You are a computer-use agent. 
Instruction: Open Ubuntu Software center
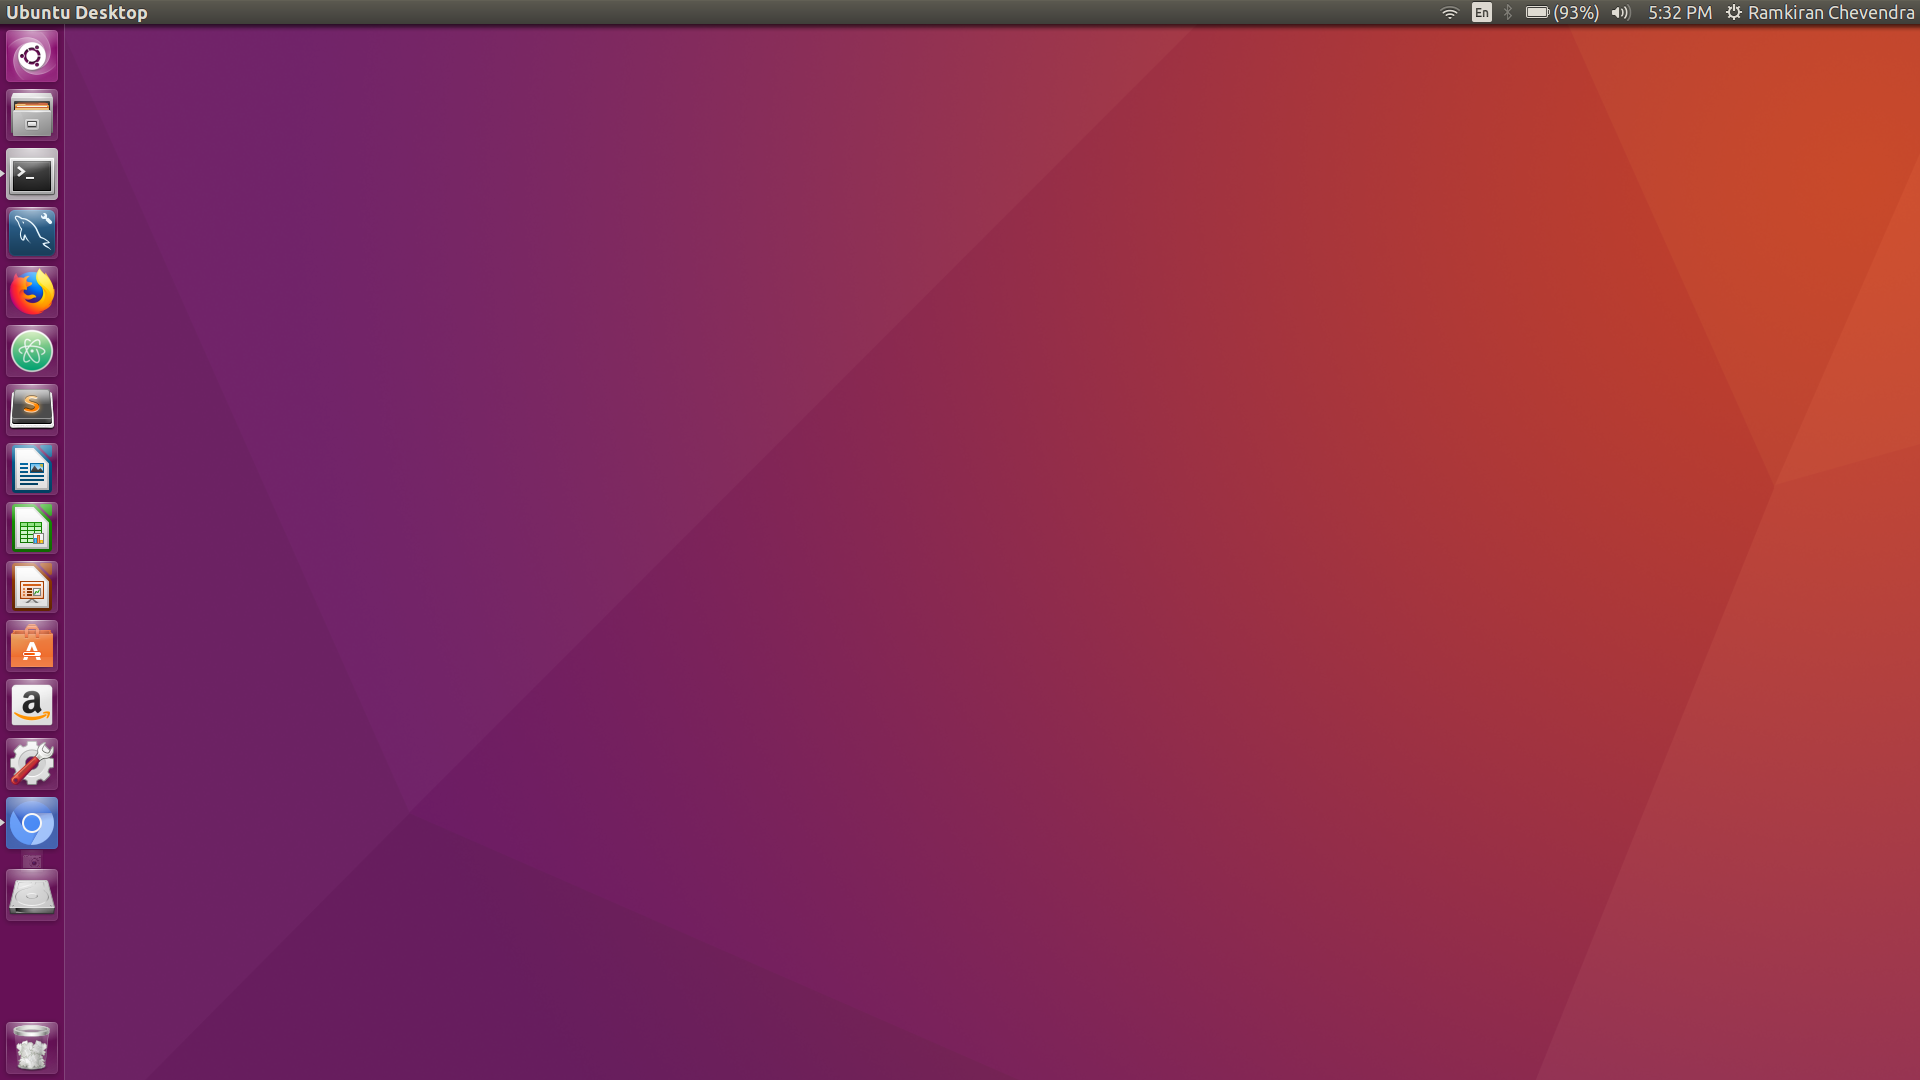pos(32,646)
